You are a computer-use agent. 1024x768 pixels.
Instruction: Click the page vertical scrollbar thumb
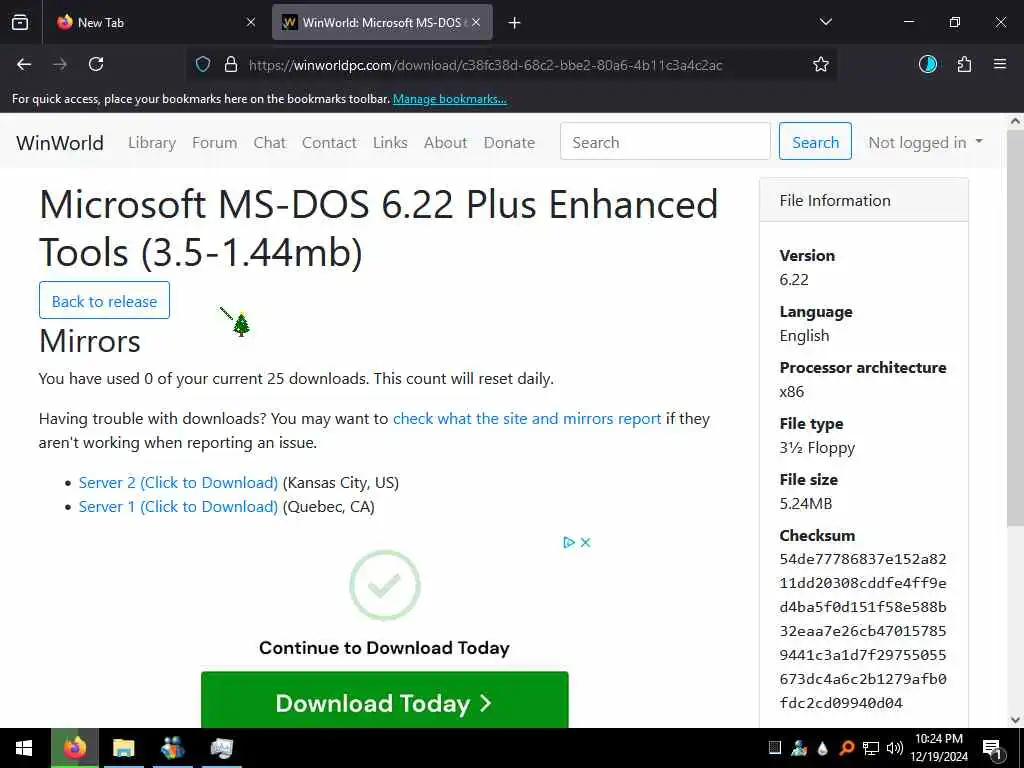pyautogui.click(x=1016, y=327)
